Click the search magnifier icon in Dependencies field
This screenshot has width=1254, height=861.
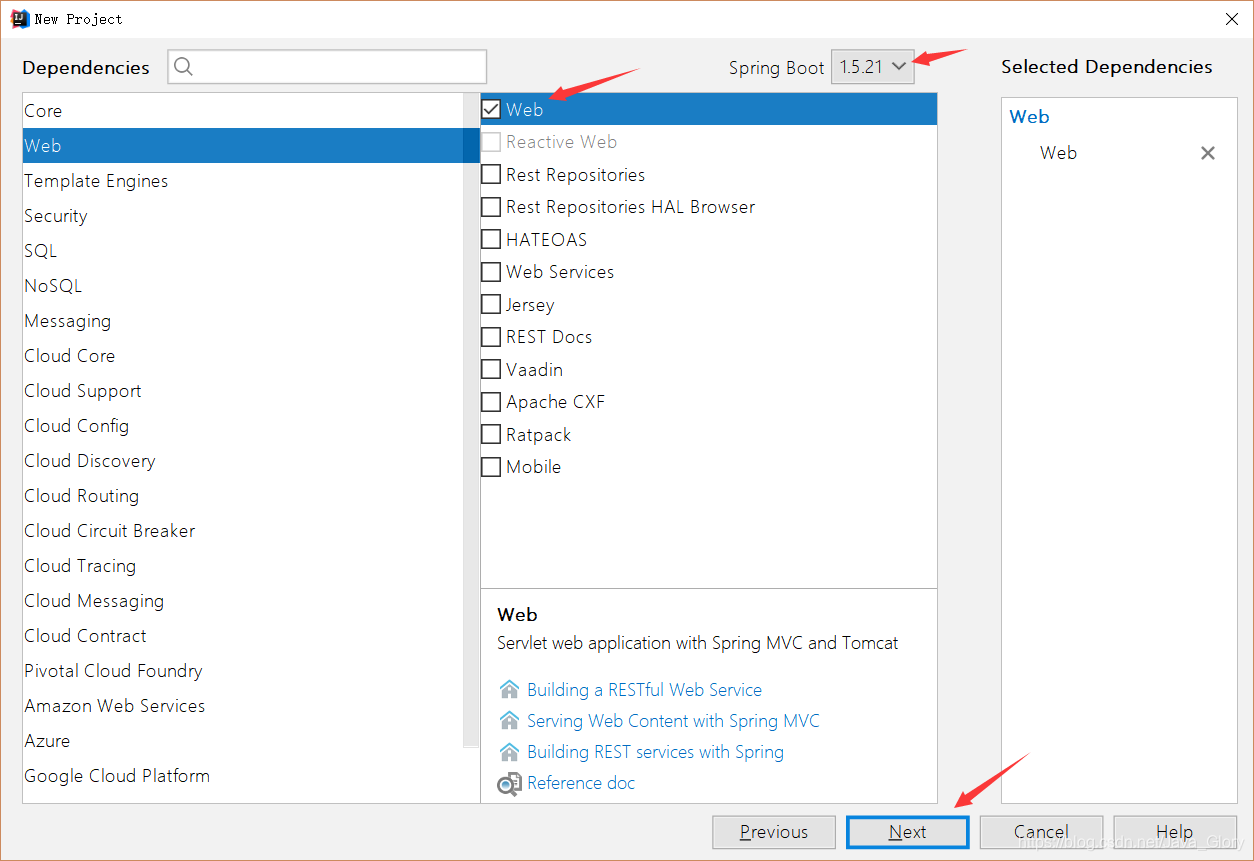(x=183, y=67)
